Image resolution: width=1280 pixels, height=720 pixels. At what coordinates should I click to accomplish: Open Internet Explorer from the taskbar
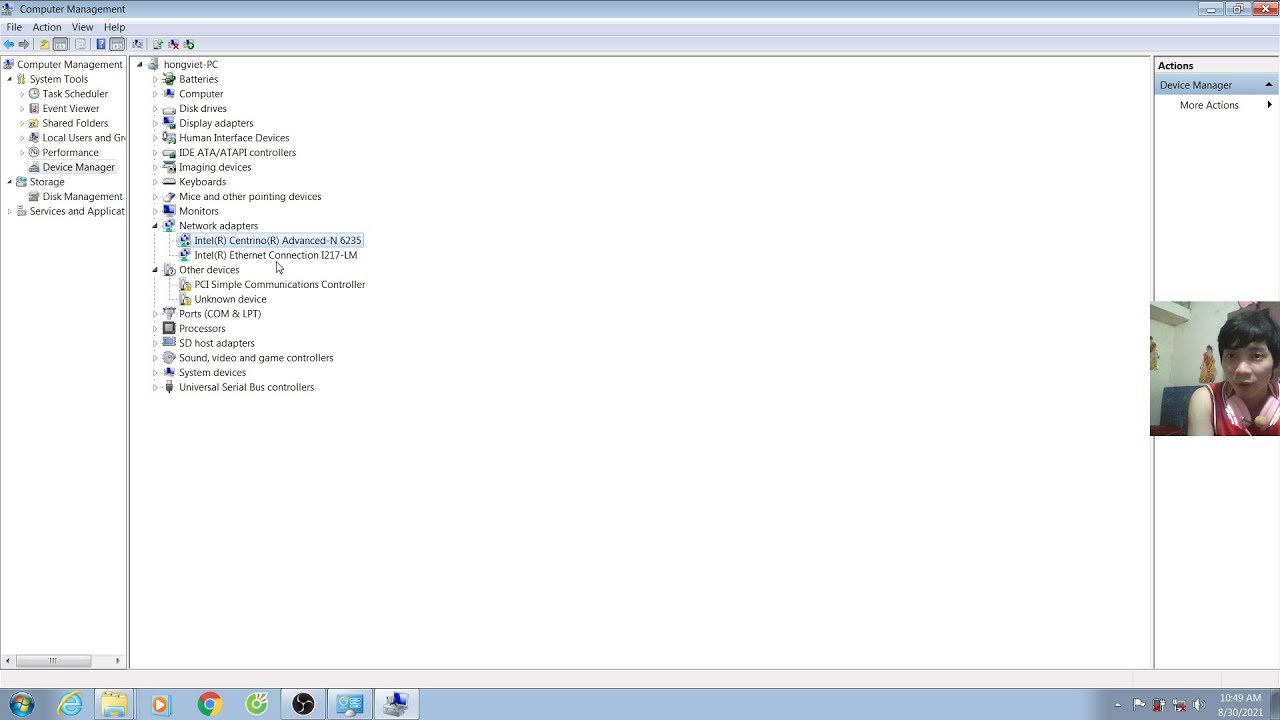(70, 705)
